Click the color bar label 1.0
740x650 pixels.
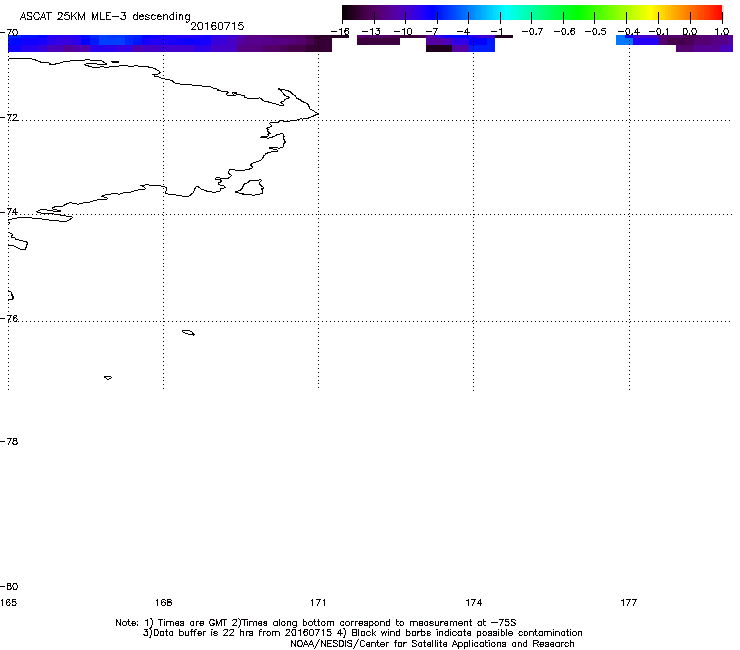click(x=722, y=32)
